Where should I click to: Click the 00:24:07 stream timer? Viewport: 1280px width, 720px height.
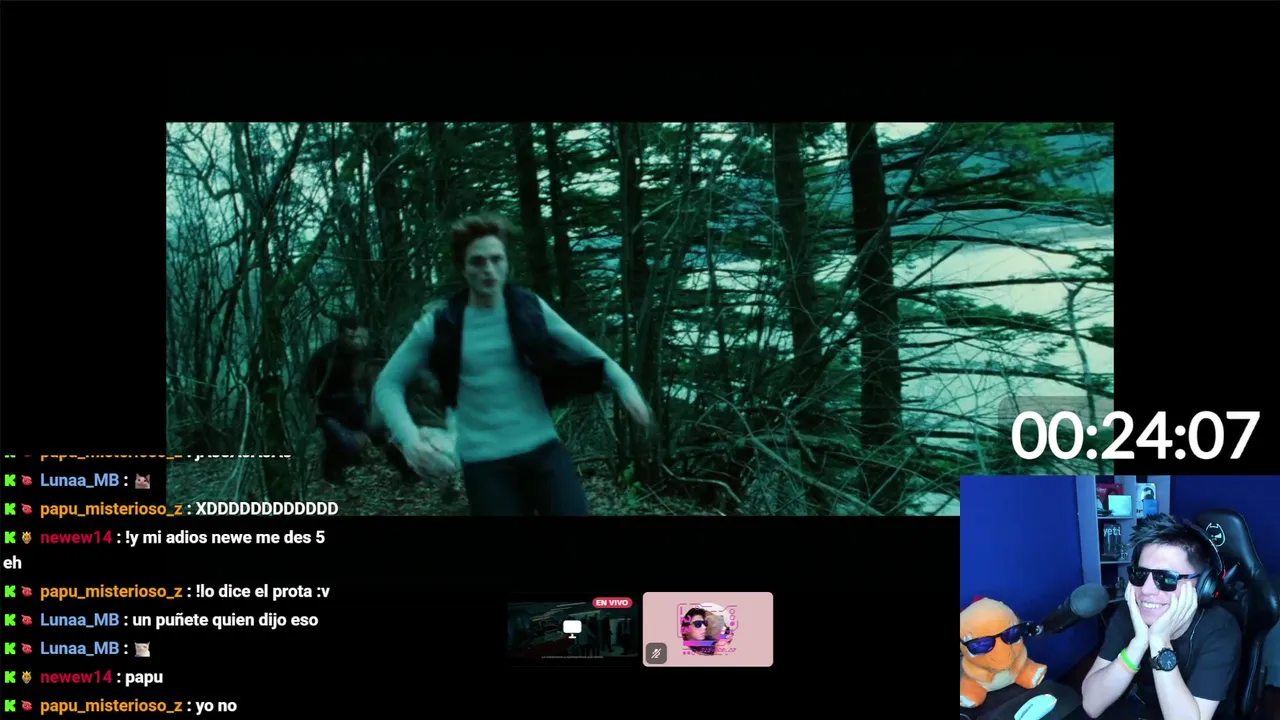tap(1135, 437)
